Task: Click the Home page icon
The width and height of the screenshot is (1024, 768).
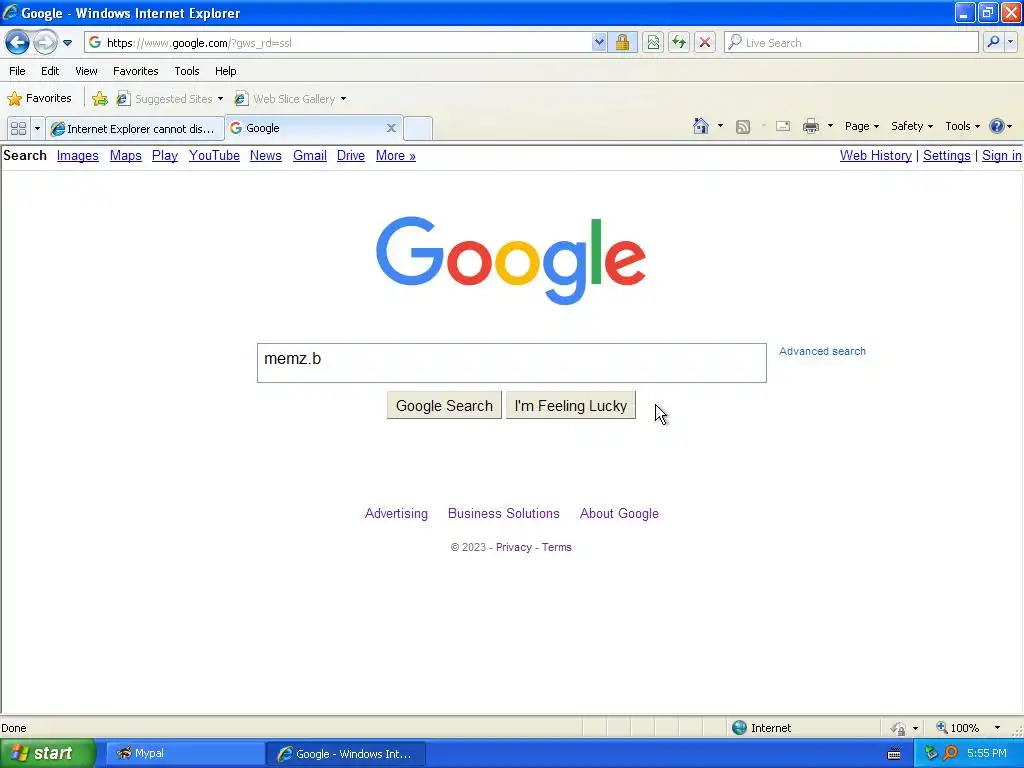Action: tap(701, 126)
